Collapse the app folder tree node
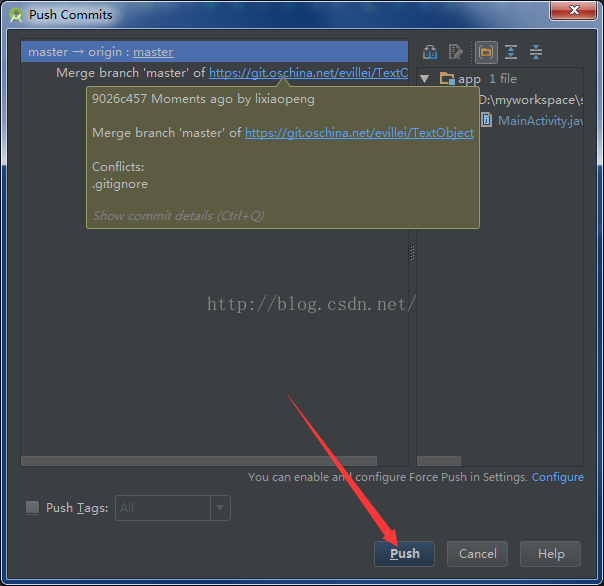The height and width of the screenshot is (586, 604). coord(424,79)
